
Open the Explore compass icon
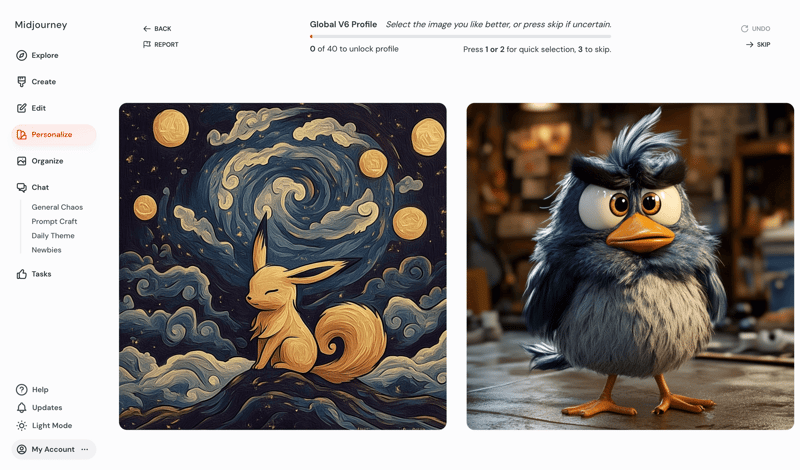tap(21, 55)
